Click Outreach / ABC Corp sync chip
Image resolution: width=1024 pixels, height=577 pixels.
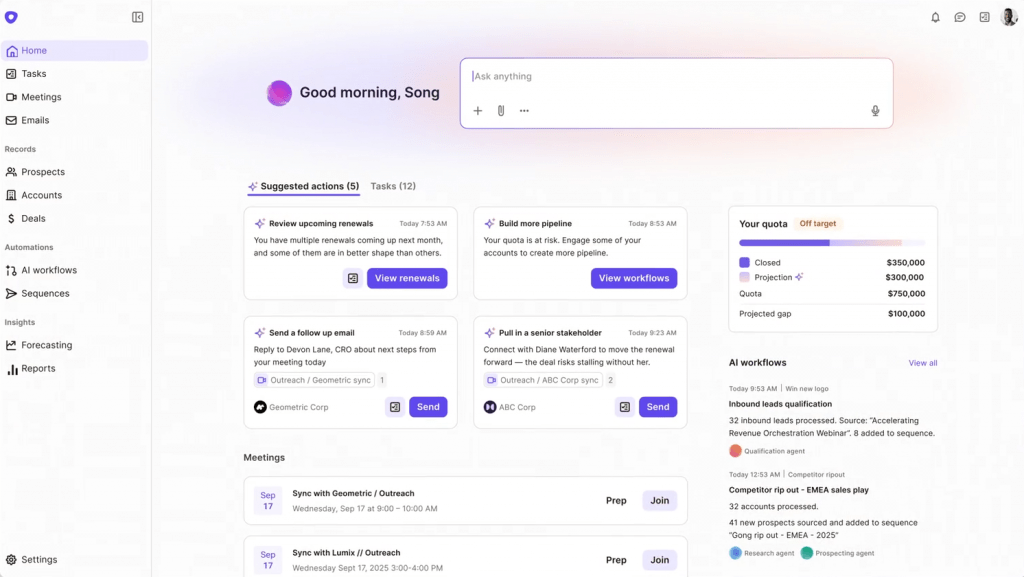pyautogui.click(x=543, y=380)
